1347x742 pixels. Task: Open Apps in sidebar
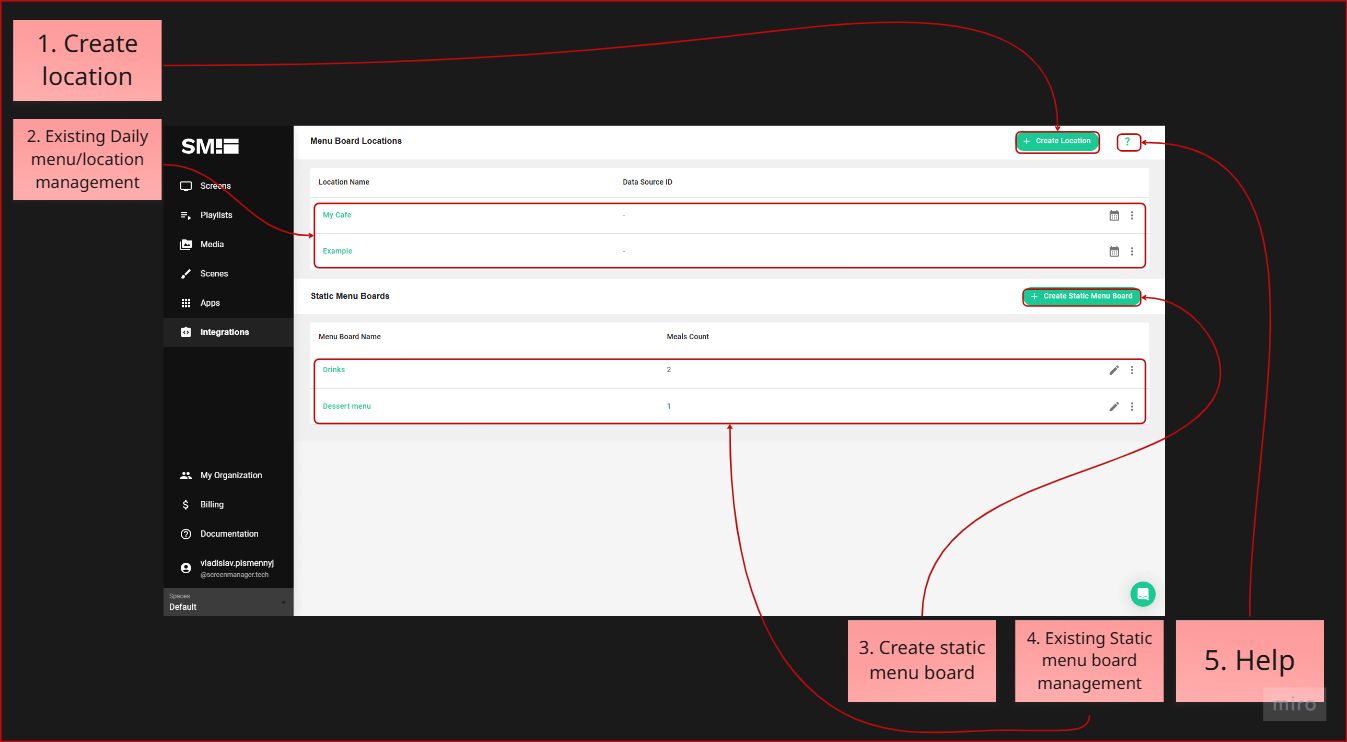(x=228, y=303)
